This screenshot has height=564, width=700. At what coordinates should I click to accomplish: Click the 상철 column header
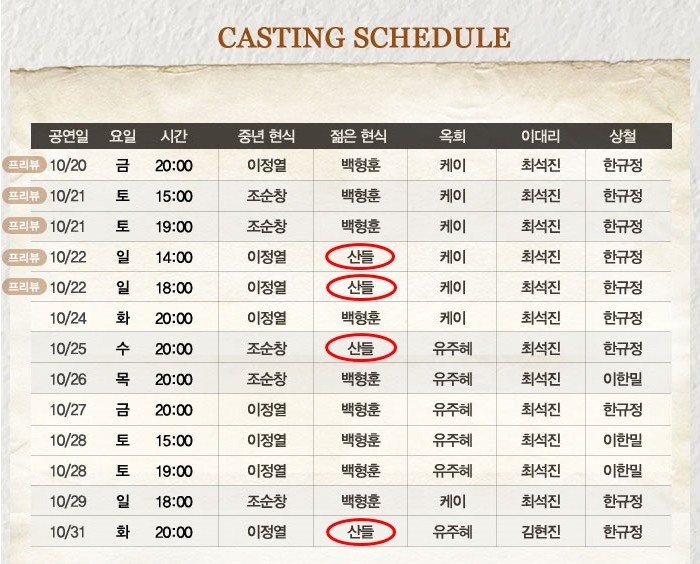coord(622,136)
